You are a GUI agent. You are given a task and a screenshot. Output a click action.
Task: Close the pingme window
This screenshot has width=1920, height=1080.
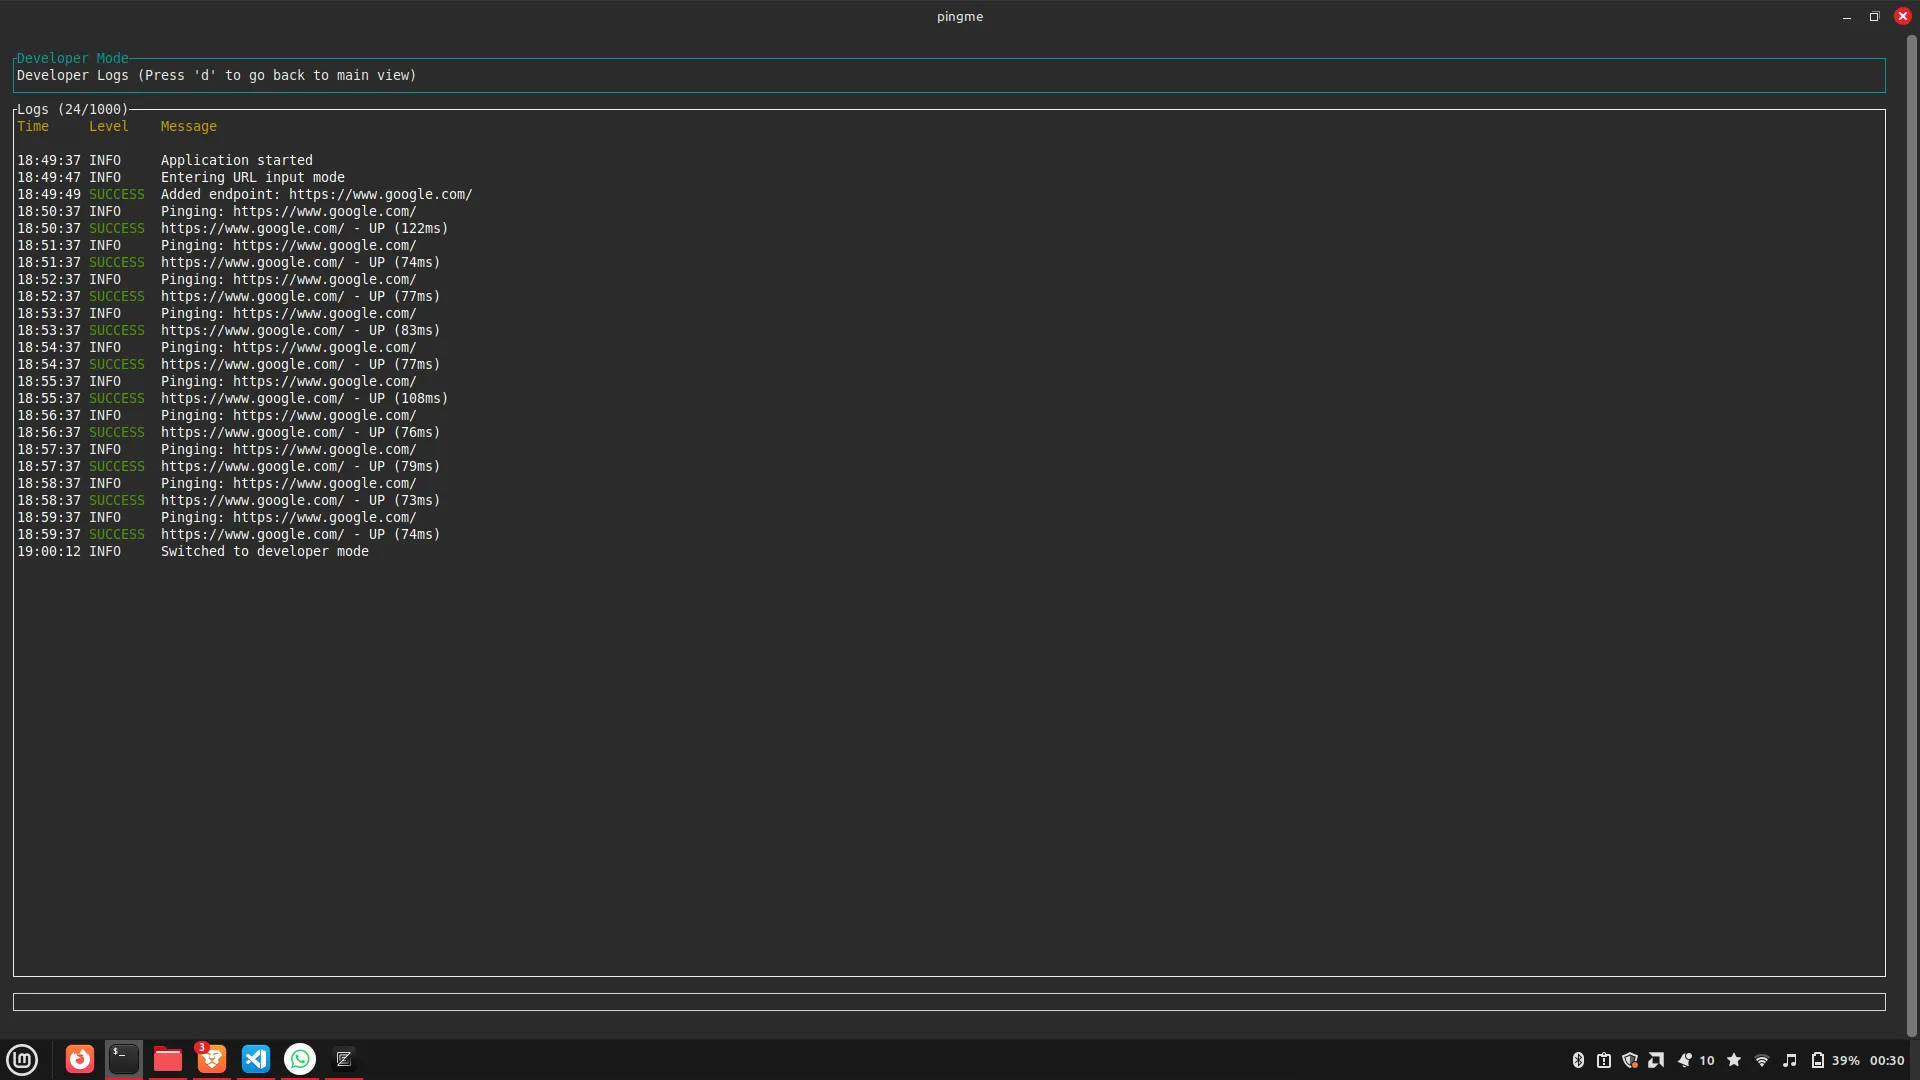pyautogui.click(x=1903, y=17)
